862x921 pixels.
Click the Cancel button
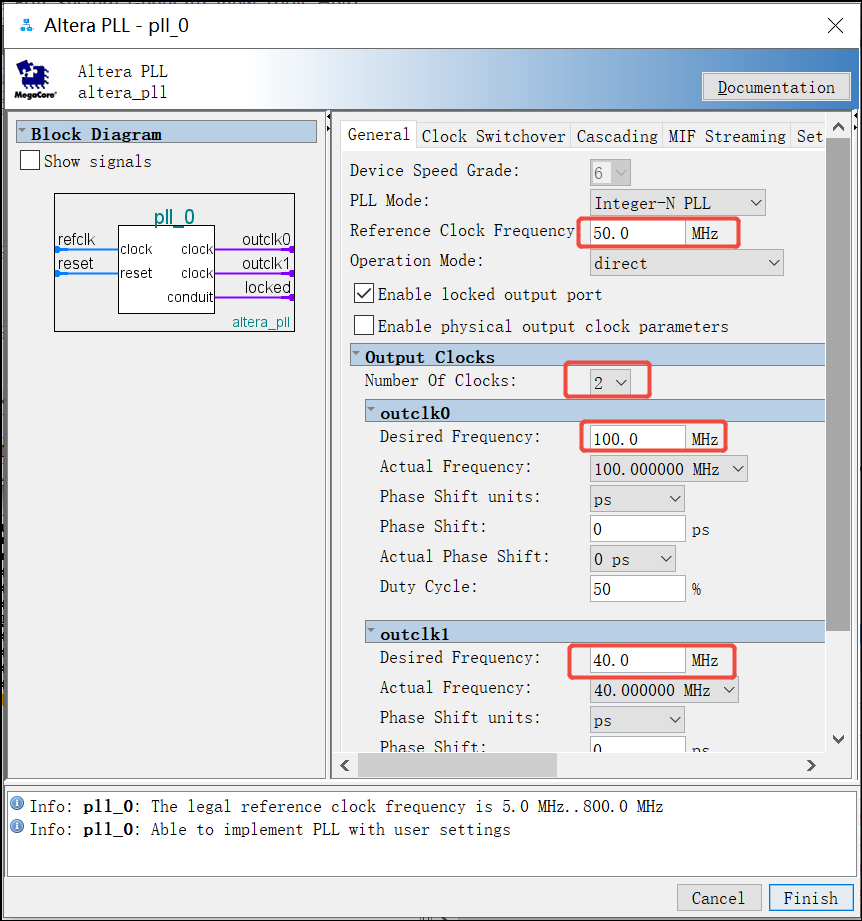(x=719, y=898)
